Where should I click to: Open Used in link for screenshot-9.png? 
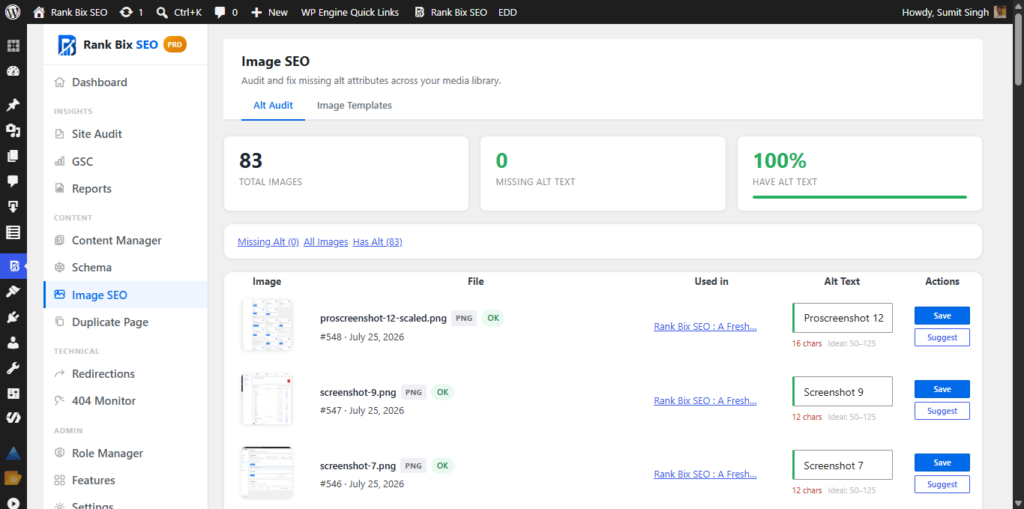click(x=705, y=401)
